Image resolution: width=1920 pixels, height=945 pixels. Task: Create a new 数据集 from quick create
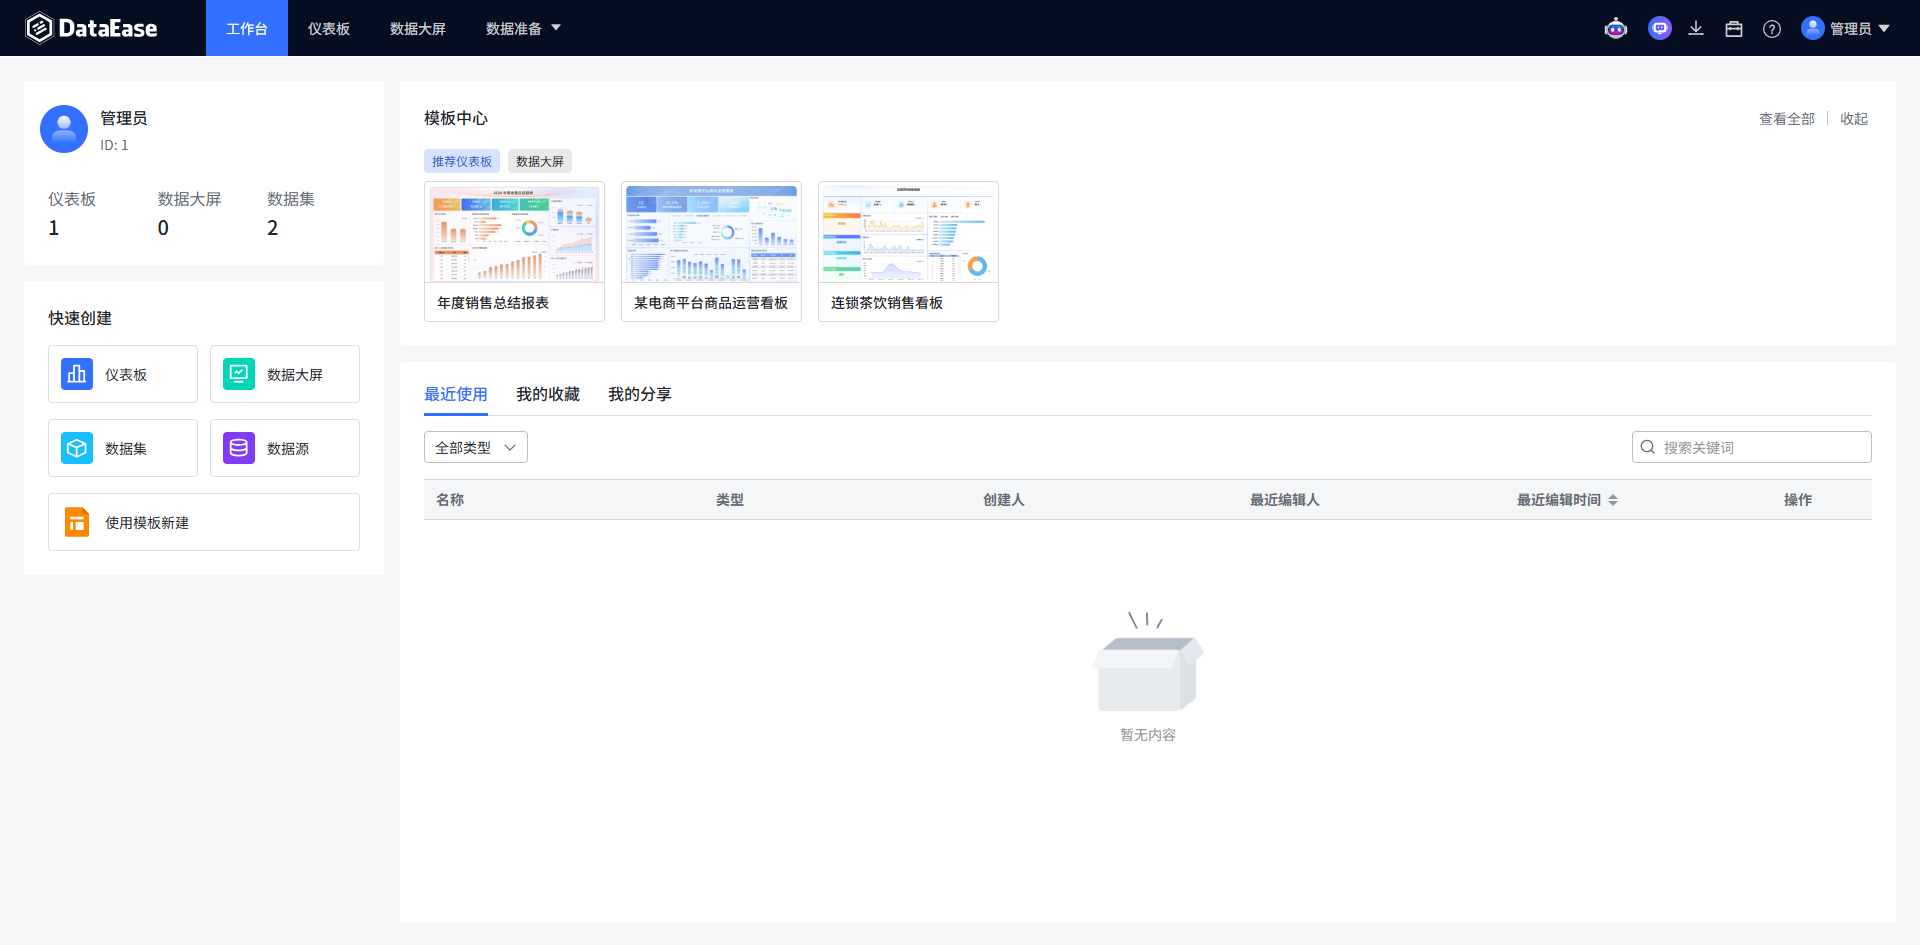(123, 448)
